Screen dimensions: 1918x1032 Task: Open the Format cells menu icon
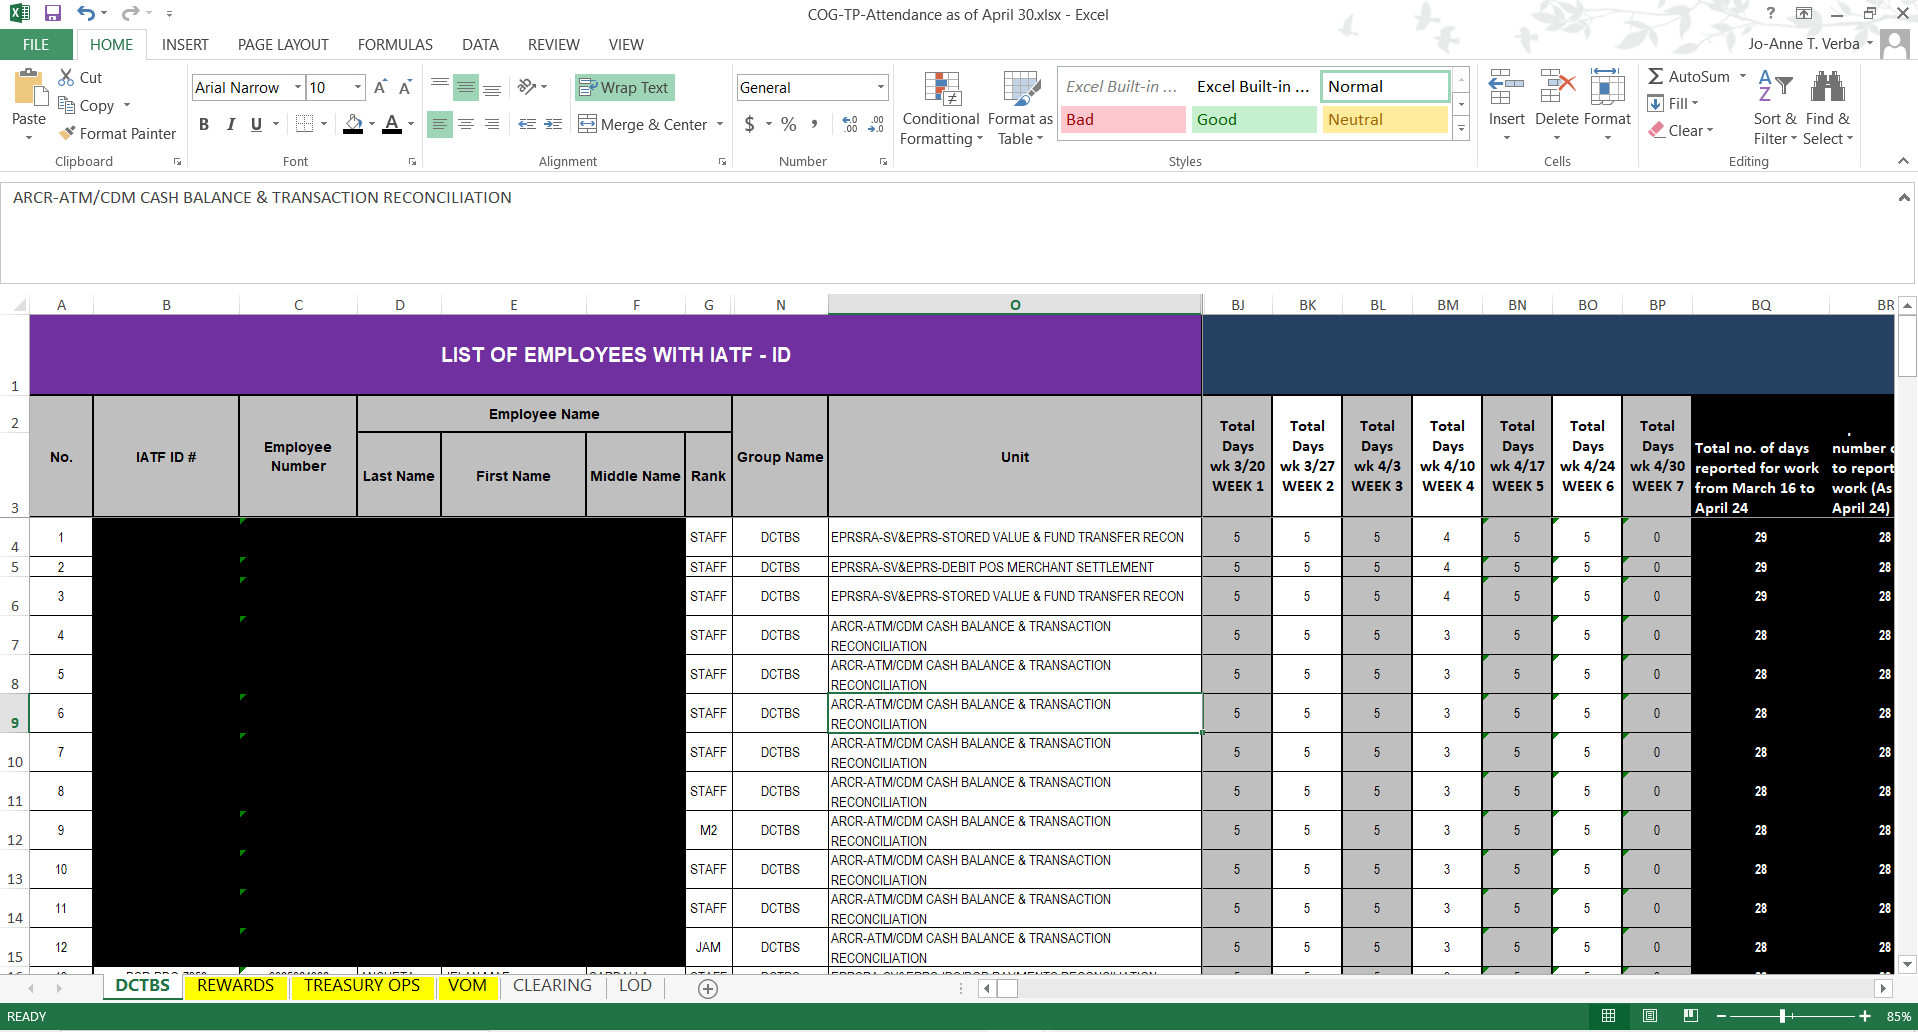tap(1607, 88)
